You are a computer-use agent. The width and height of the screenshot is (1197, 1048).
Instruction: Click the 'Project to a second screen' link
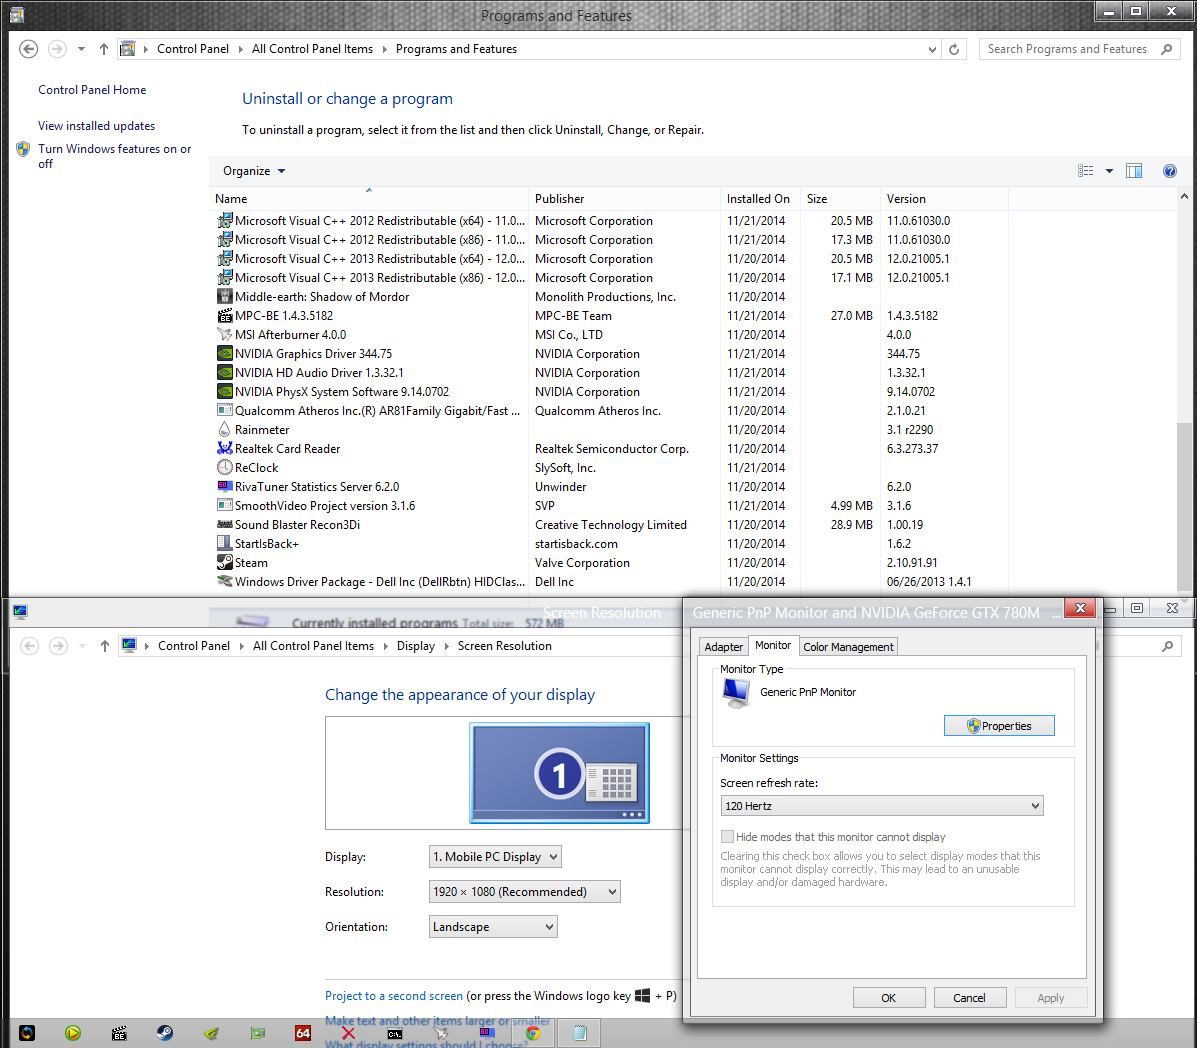(x=394, y=995)
